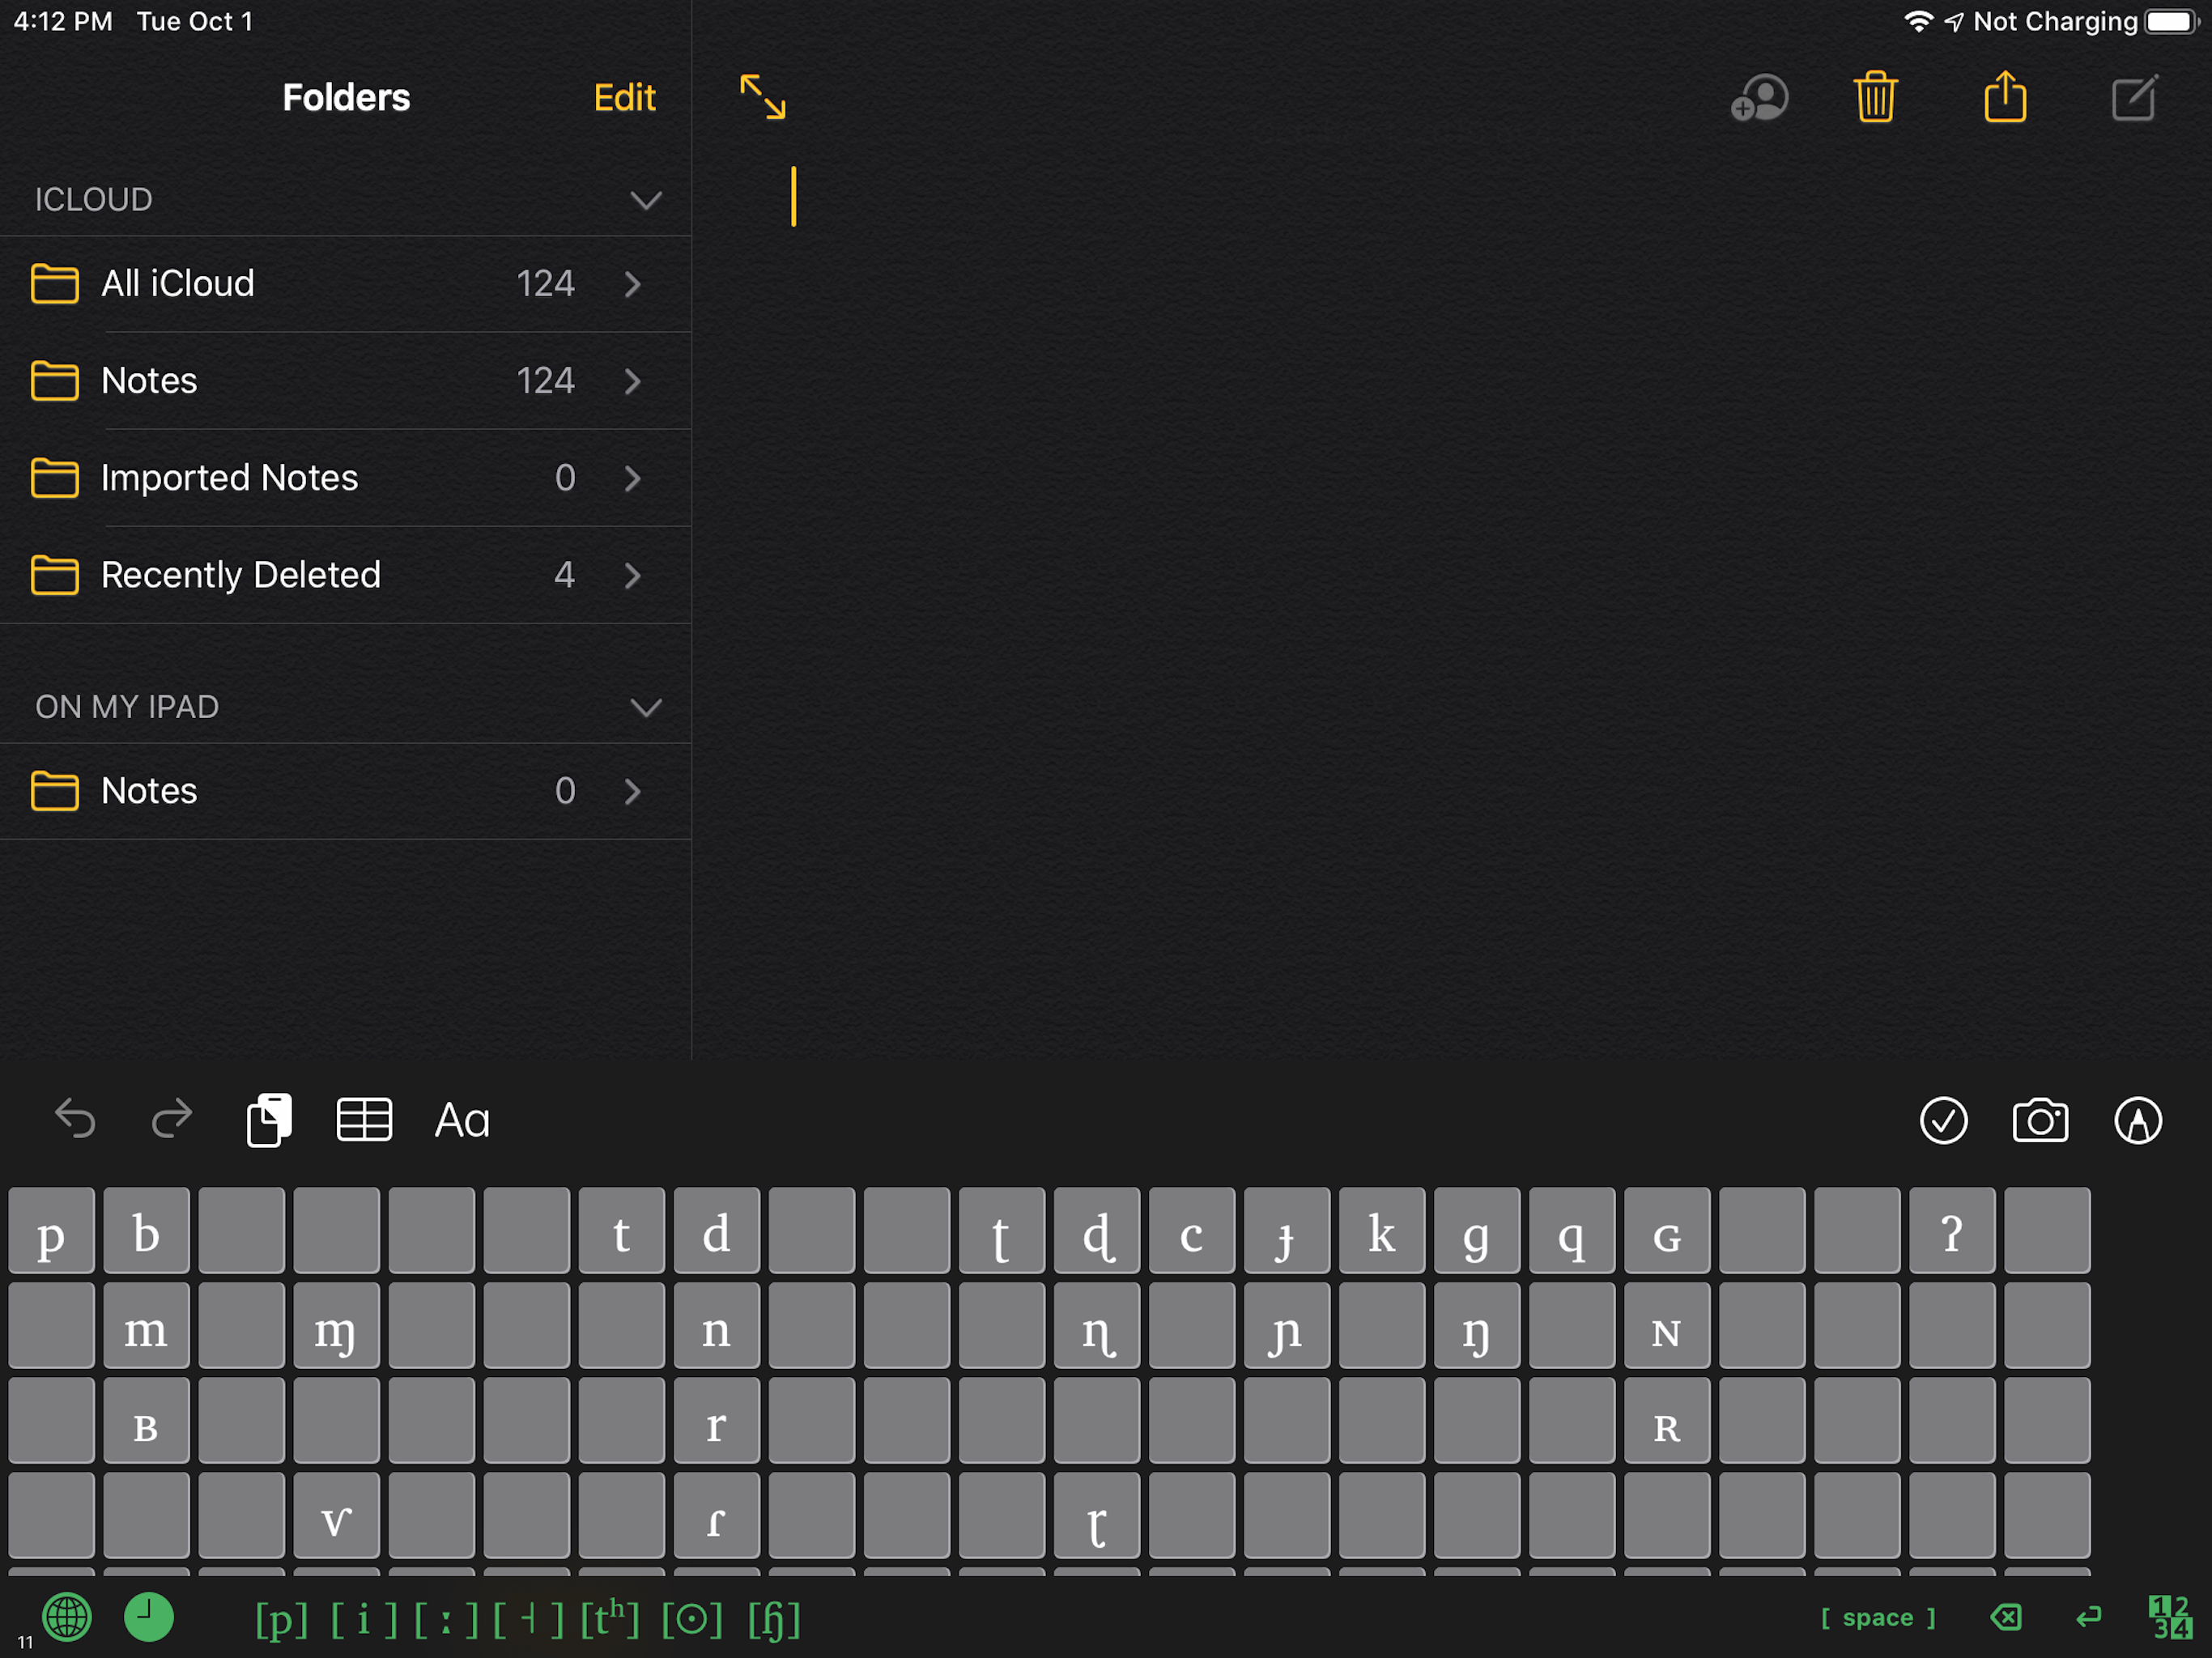Screen dimensions: 2212x1658
Task: Tap the p key
Action: pyautogui.click(x=51, y=1231)
